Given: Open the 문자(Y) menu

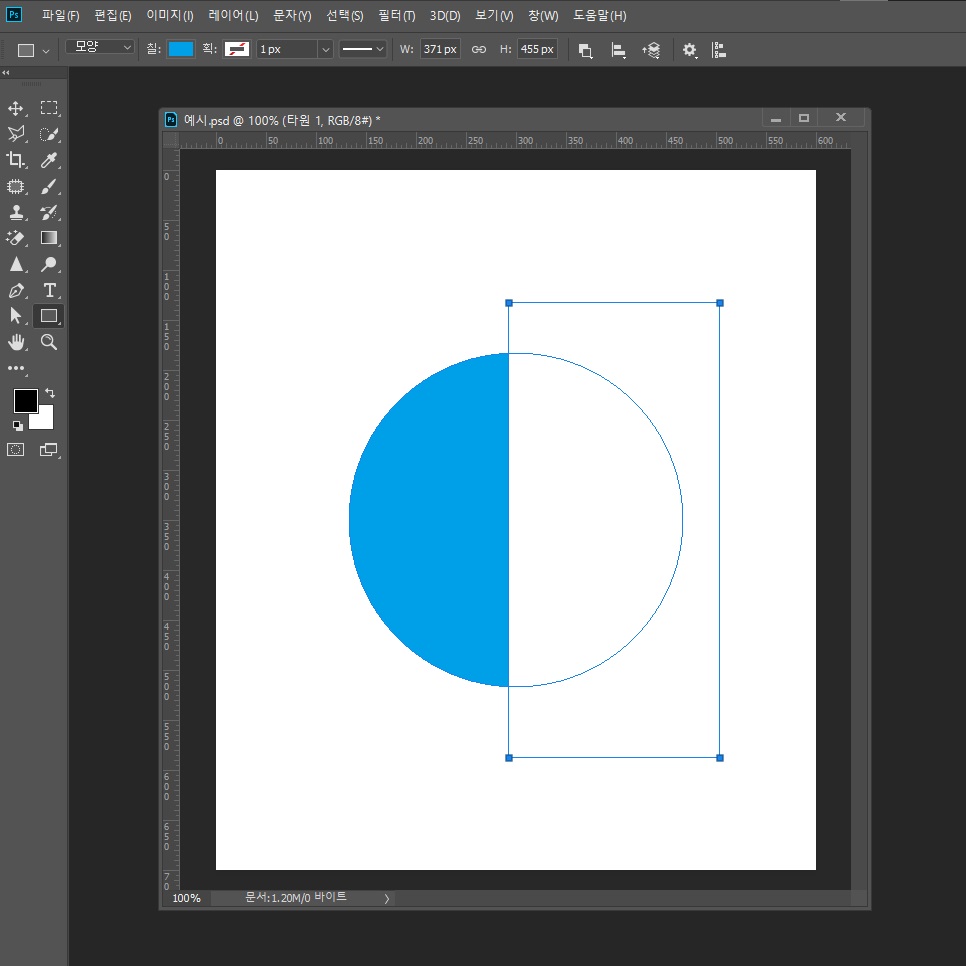Looking at the screenshot, I should (292, 15).
